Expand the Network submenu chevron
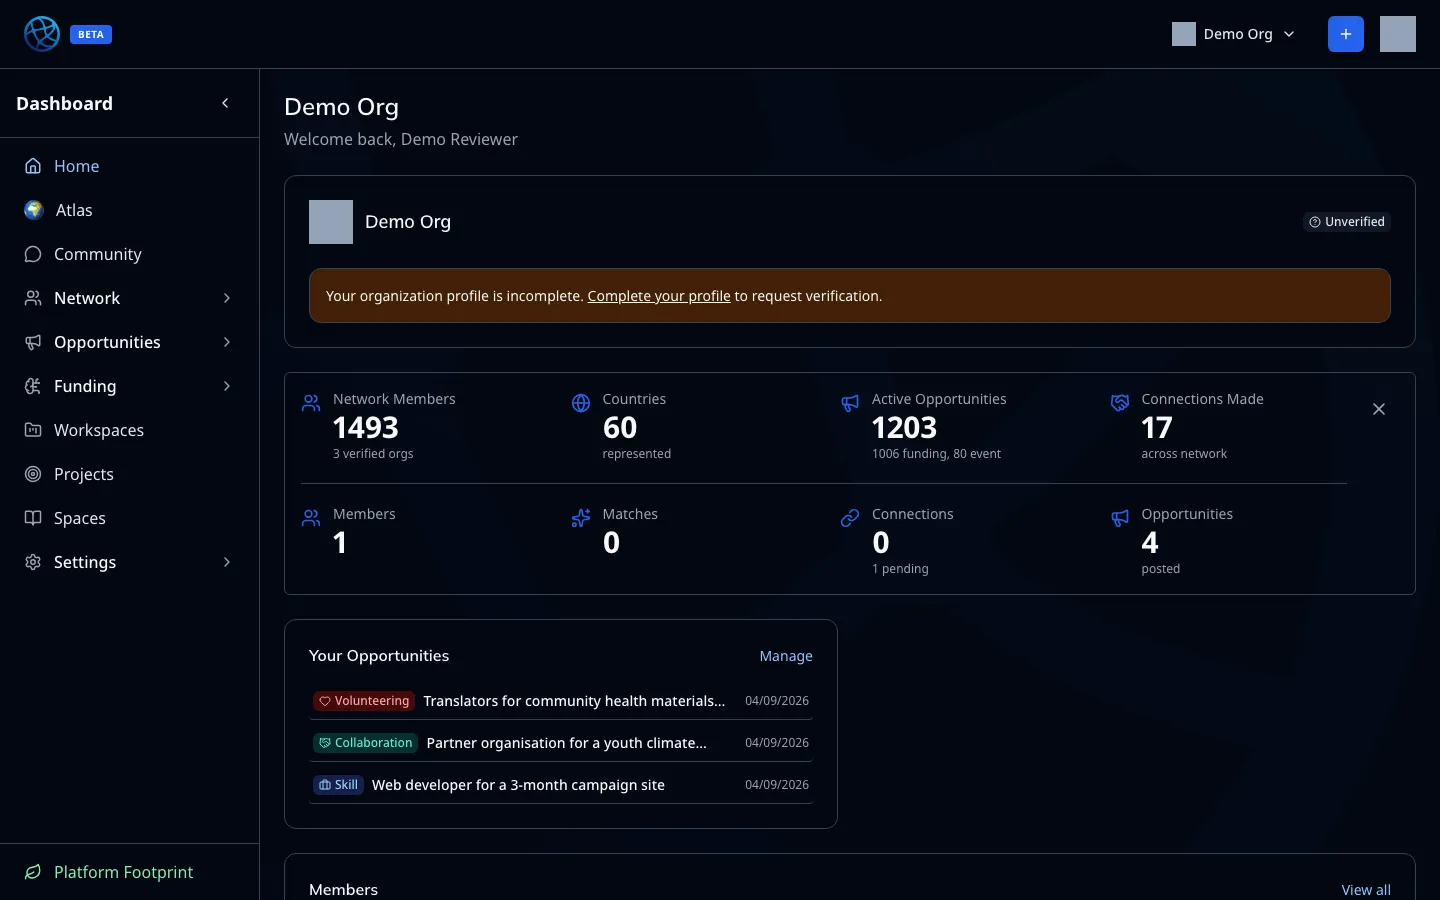 click(x=227, y=298)
